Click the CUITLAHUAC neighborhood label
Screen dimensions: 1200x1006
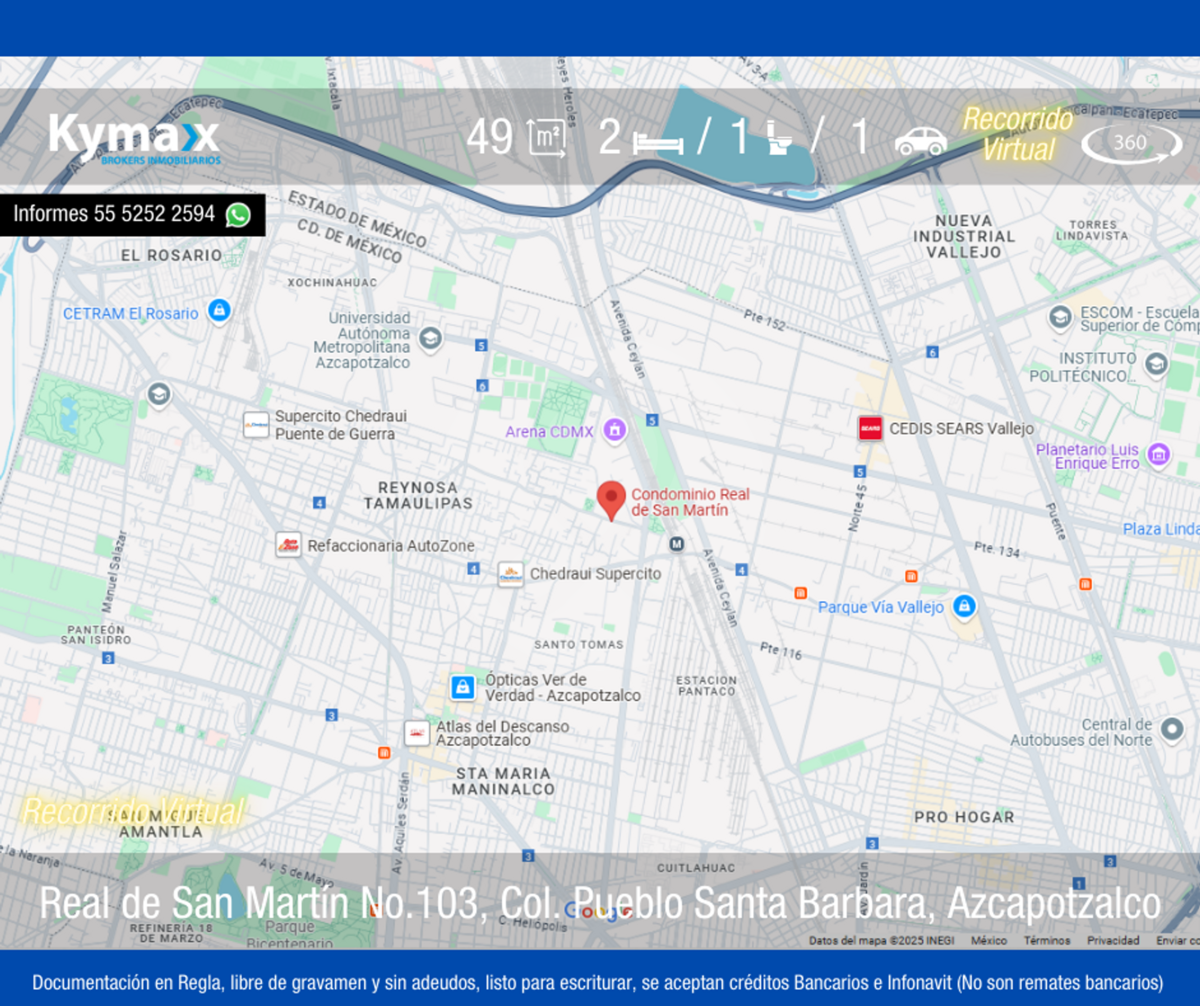coord(696,868)
